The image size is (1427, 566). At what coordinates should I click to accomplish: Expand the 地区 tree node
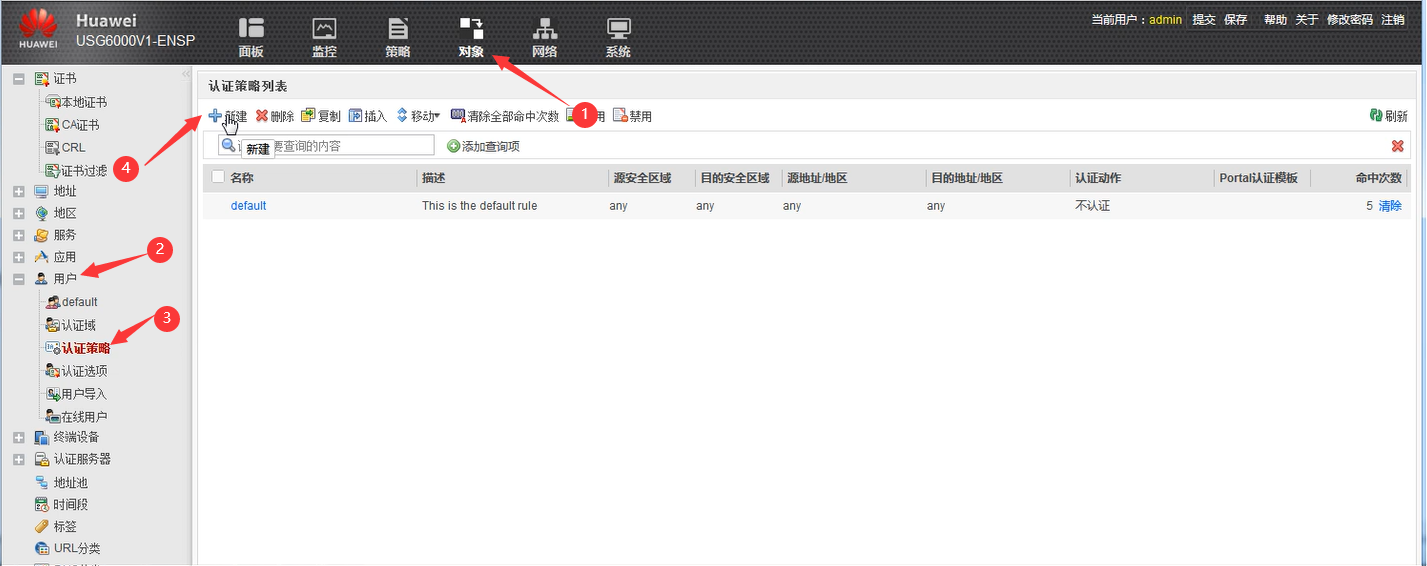pos(18,213)
